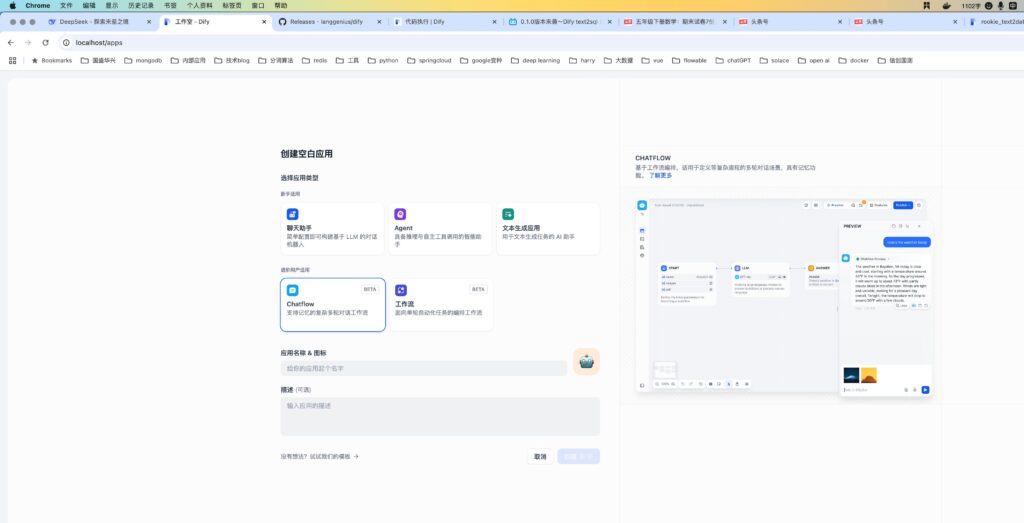Select the 文本生成应用 app type card

[547, 229]
